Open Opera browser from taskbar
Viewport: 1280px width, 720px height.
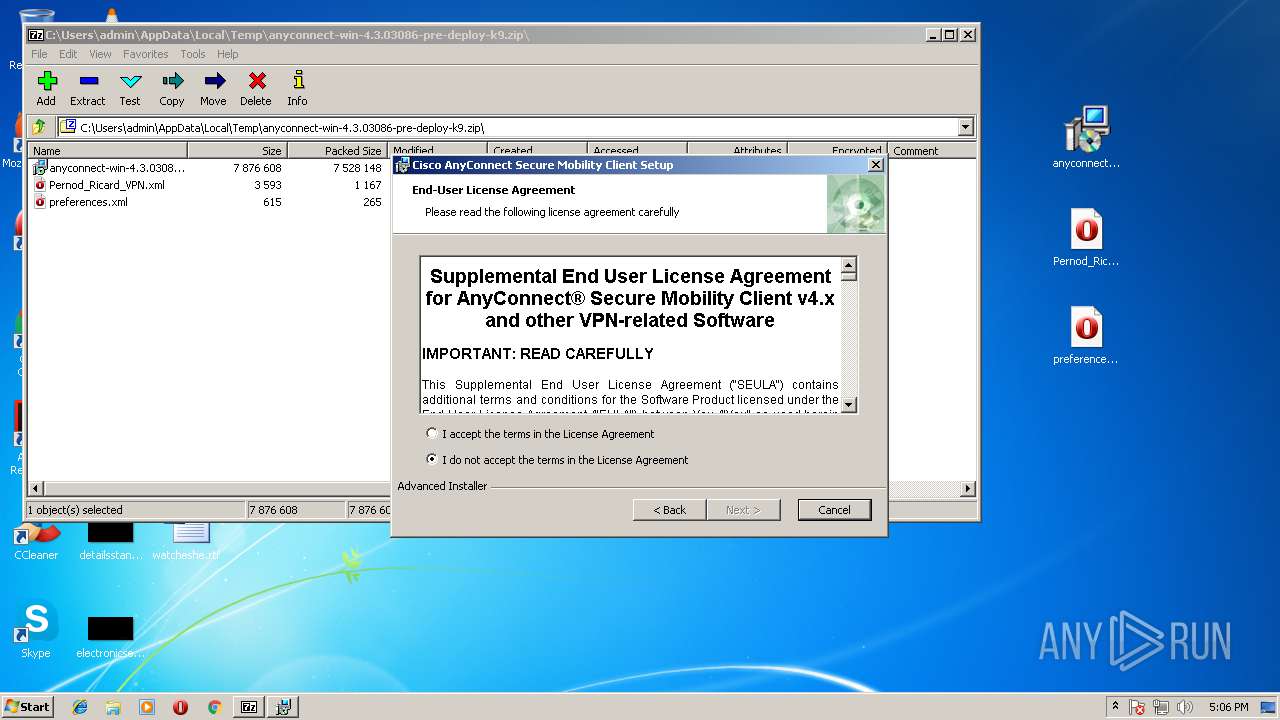[180, 707]
